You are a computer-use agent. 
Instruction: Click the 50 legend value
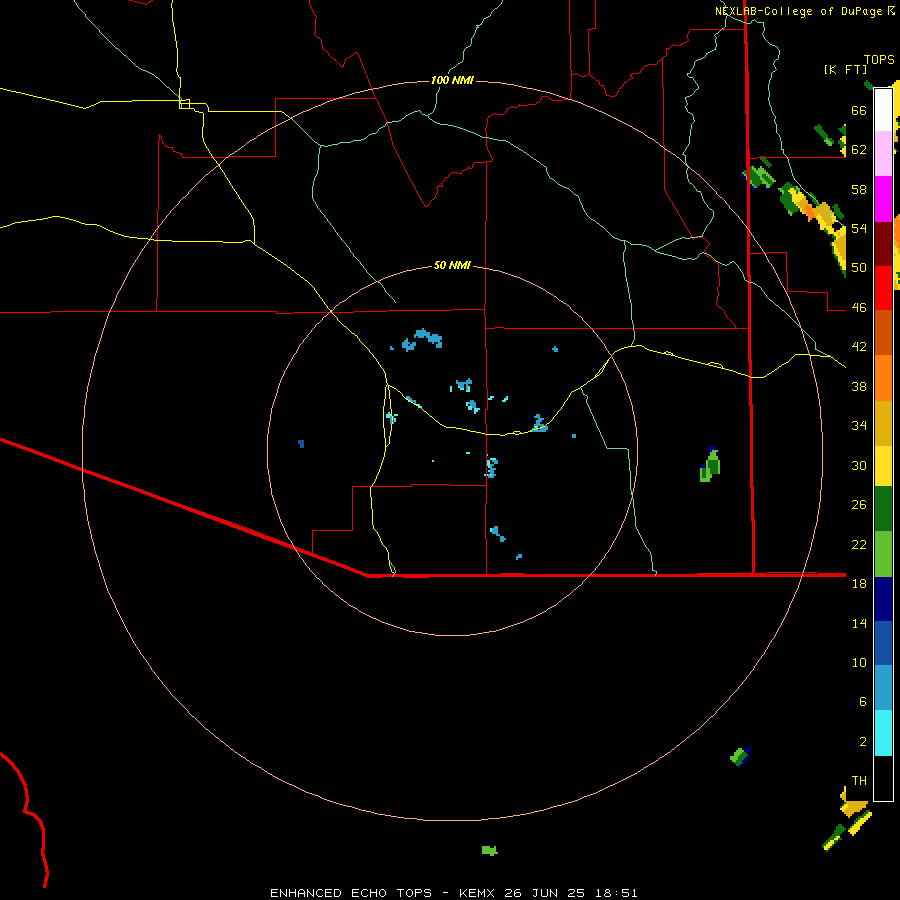coord(859,268)
